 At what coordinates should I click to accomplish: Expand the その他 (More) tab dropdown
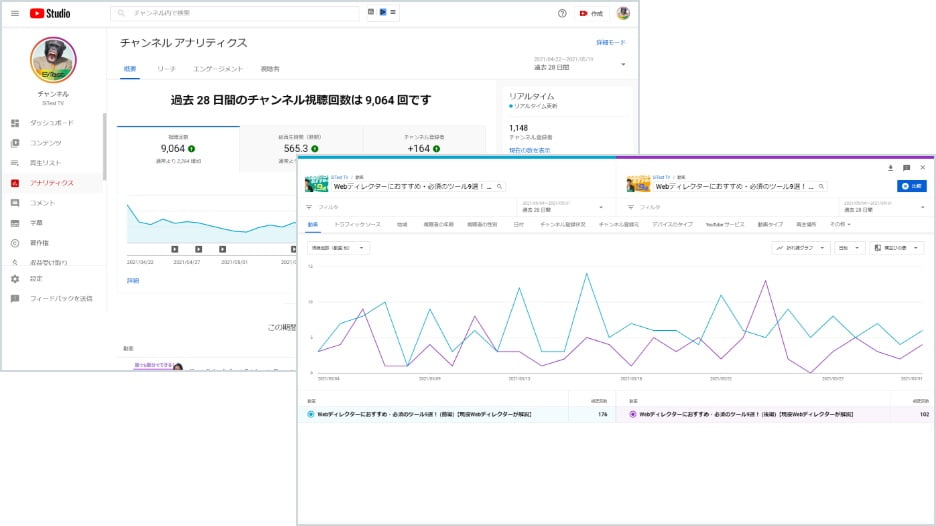tap(839, 224)
